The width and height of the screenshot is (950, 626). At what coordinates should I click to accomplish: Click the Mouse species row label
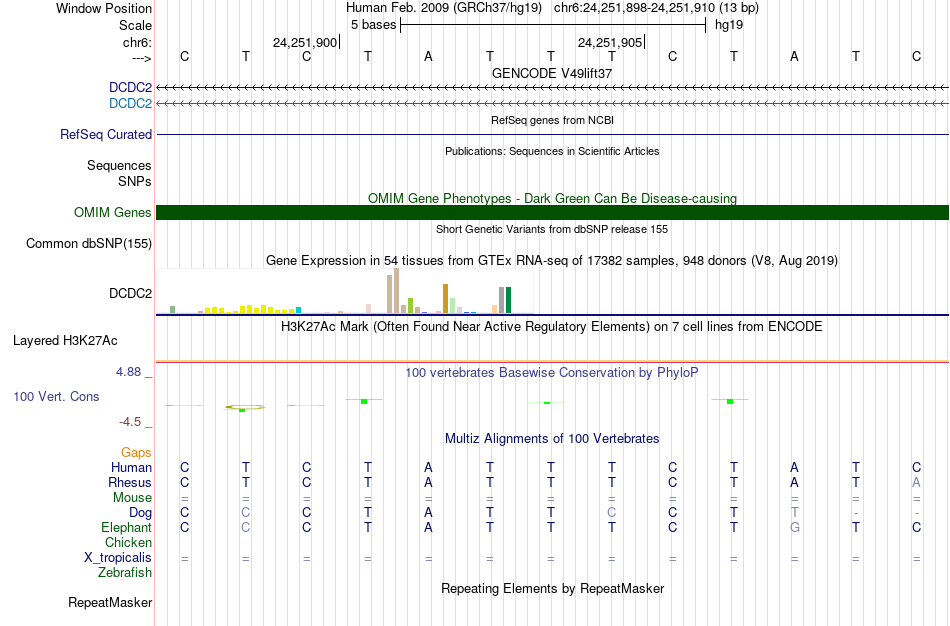(132, 498)
